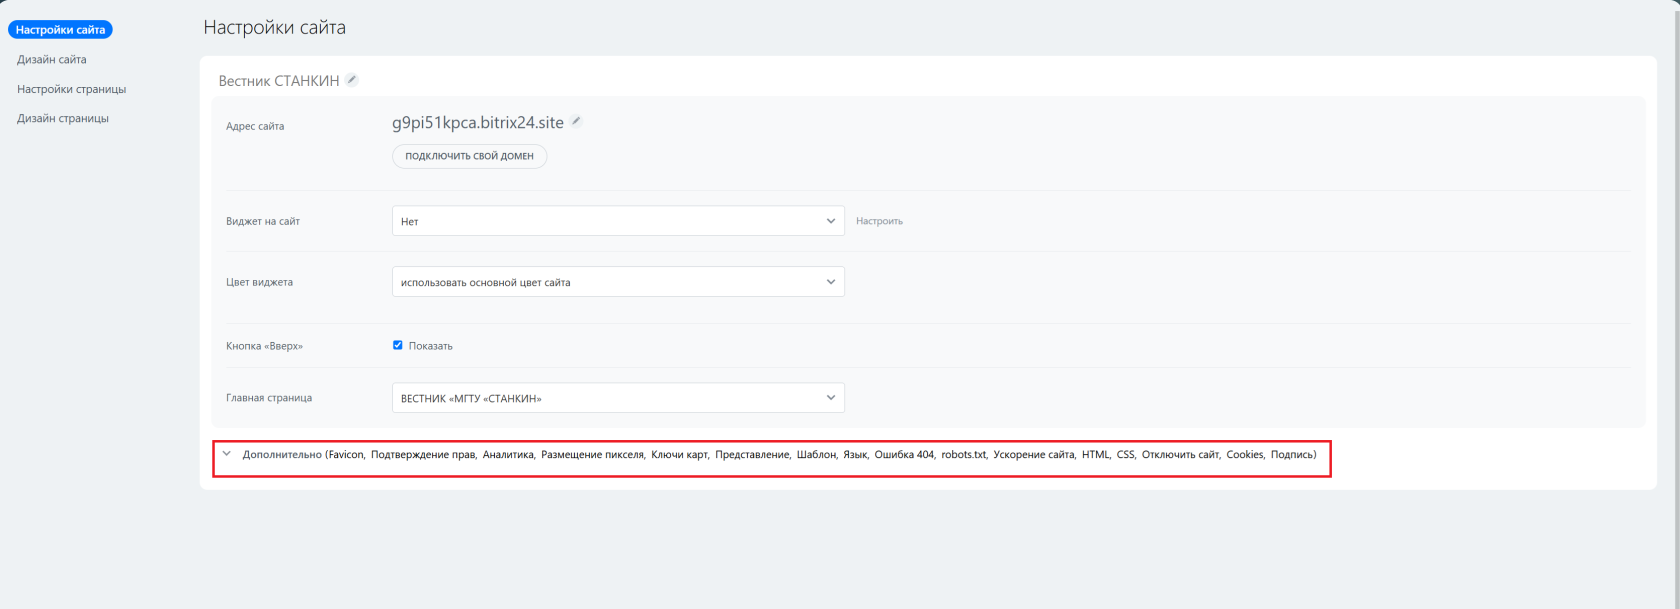
Task: Click the HTML additional setting
Action: click(1095, 454)
